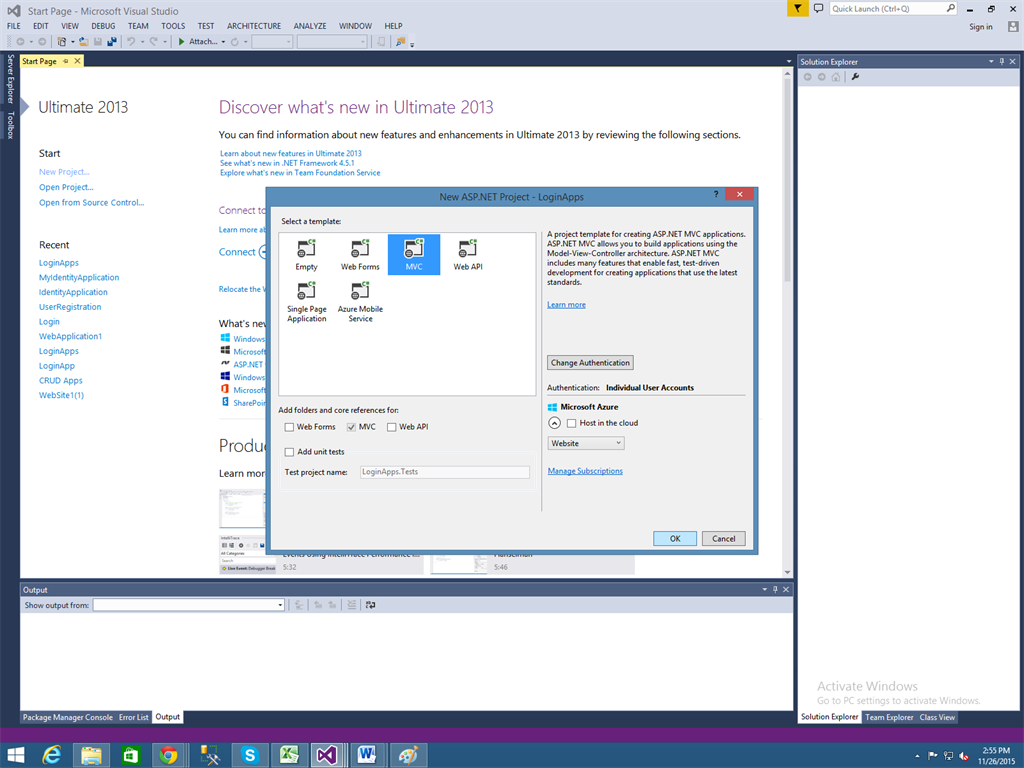Open Google Chrome from taskbar
1024x768 pixels.
(x=168, y=756)
